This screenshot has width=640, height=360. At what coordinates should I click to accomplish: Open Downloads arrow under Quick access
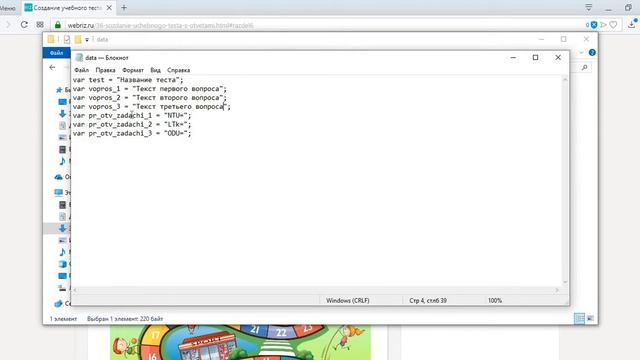click(62, 113)
